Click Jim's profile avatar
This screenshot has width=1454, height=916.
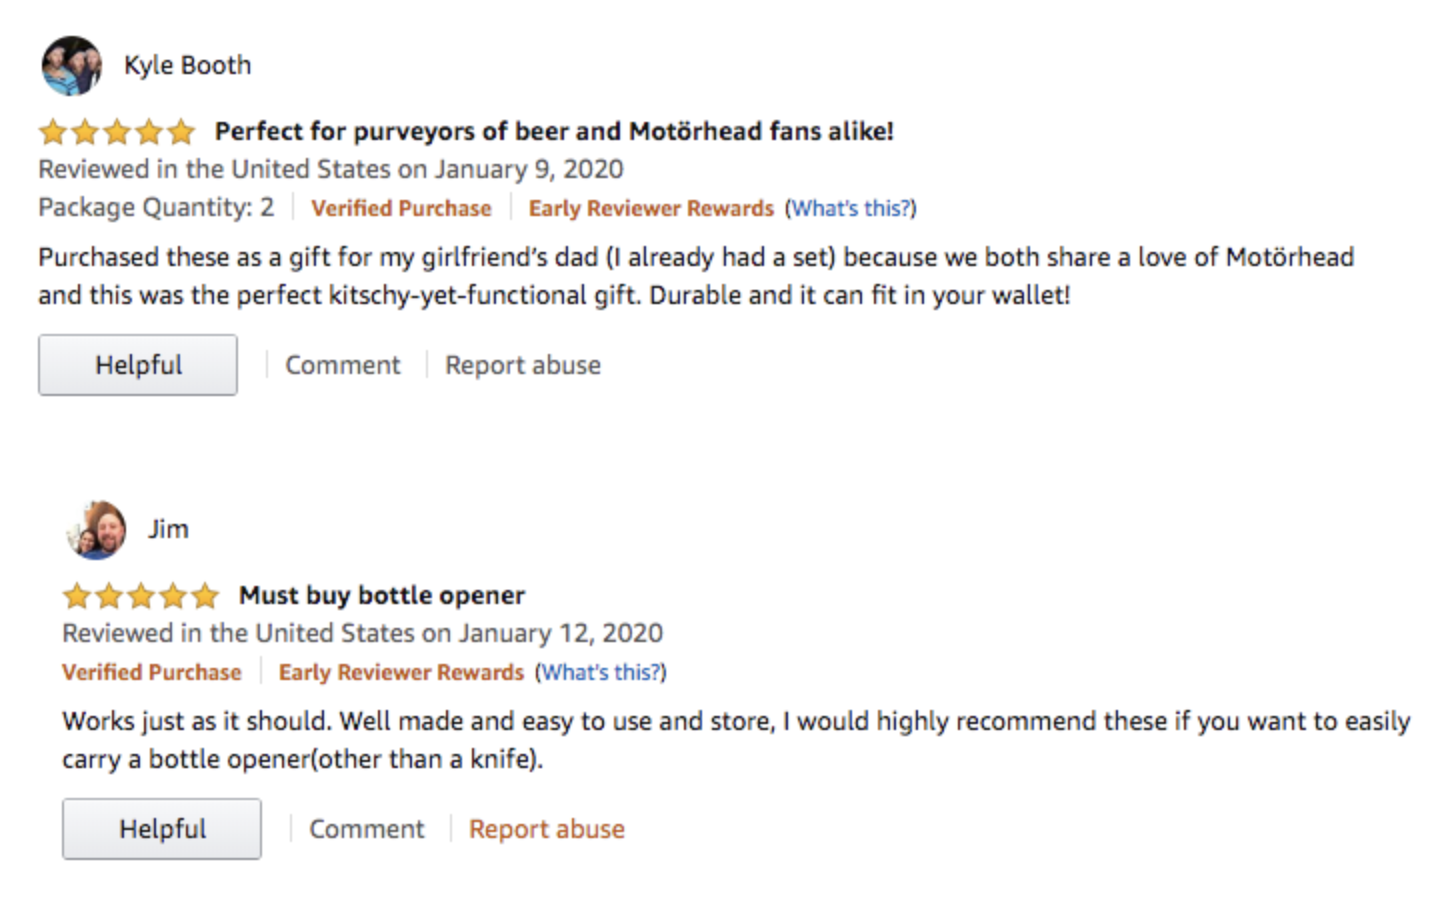click(x=96, y=530)
